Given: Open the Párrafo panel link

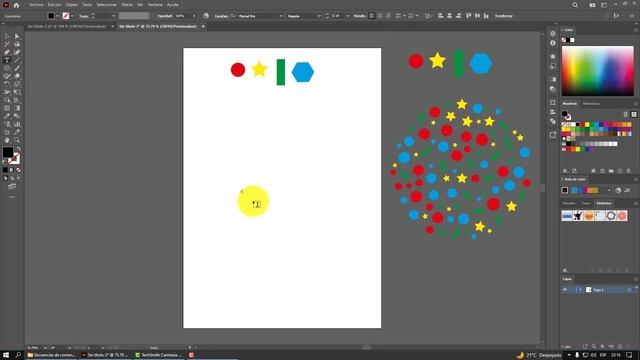Looking at the screenshot, I should (x=359, y=16).
